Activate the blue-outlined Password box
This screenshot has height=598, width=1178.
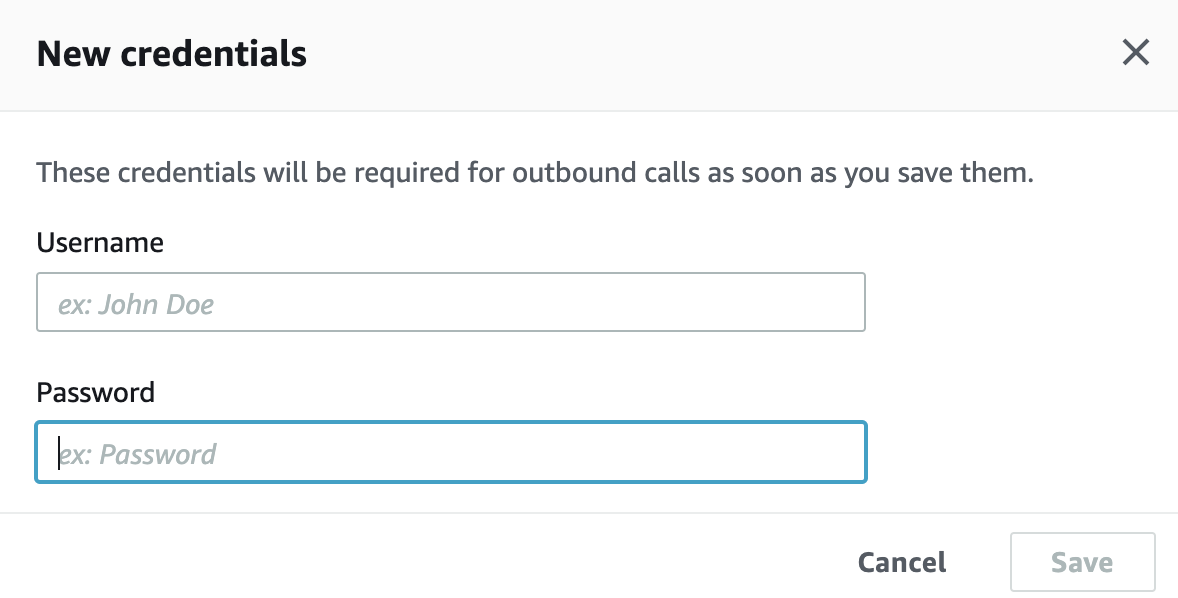(451, 452)
